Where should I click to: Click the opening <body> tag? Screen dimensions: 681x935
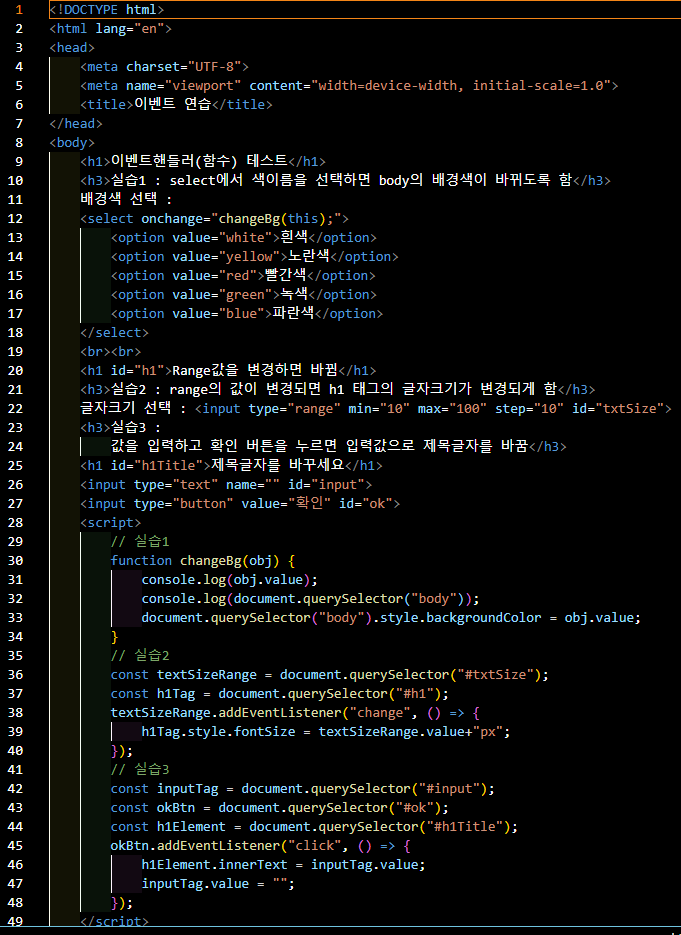coord(72,143)
